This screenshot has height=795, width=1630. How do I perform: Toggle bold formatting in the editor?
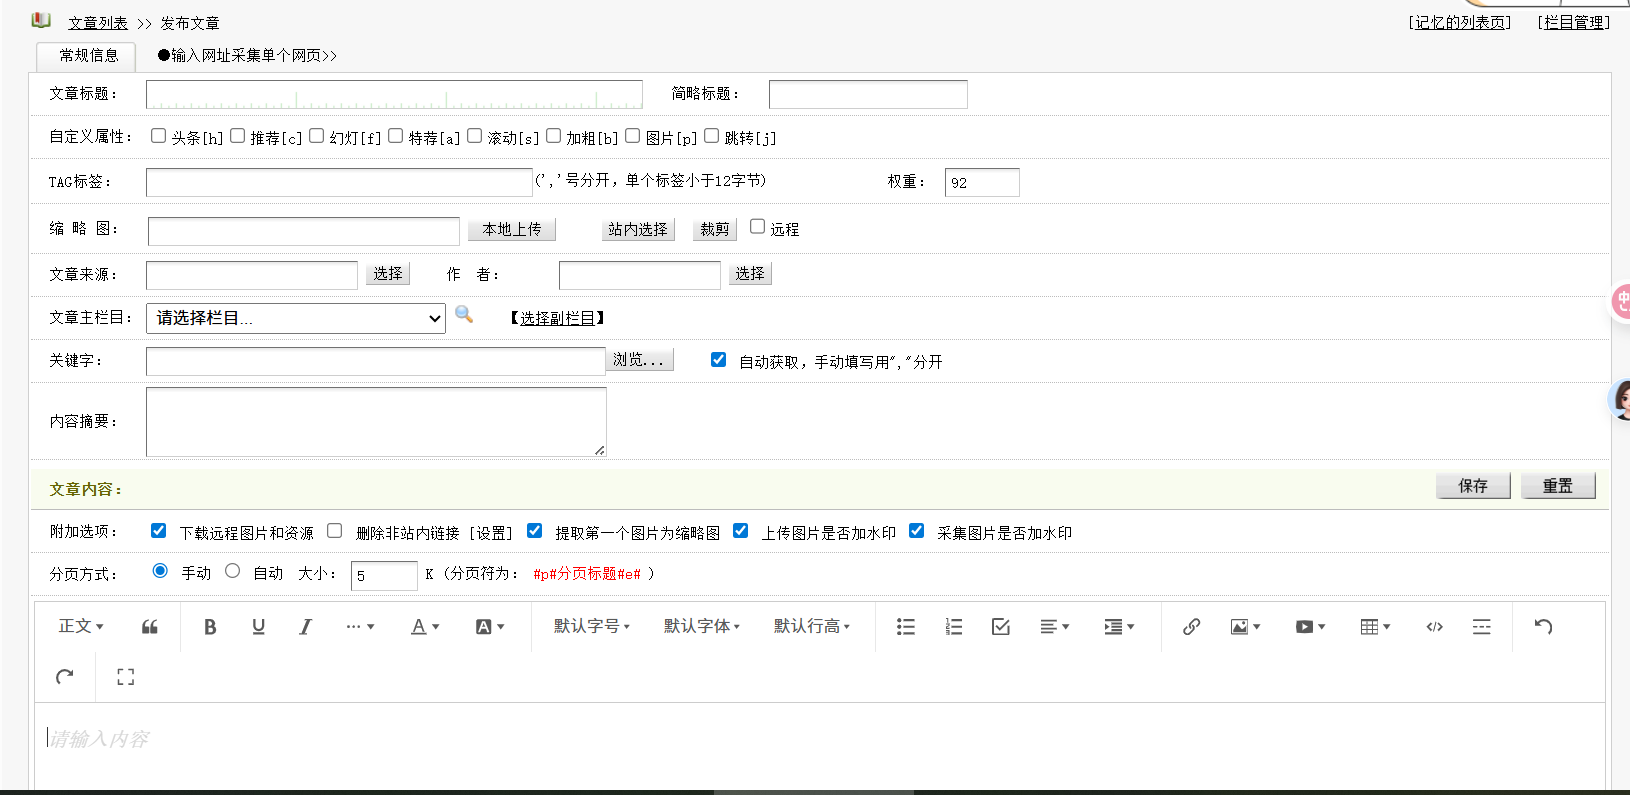coord(210,627)
